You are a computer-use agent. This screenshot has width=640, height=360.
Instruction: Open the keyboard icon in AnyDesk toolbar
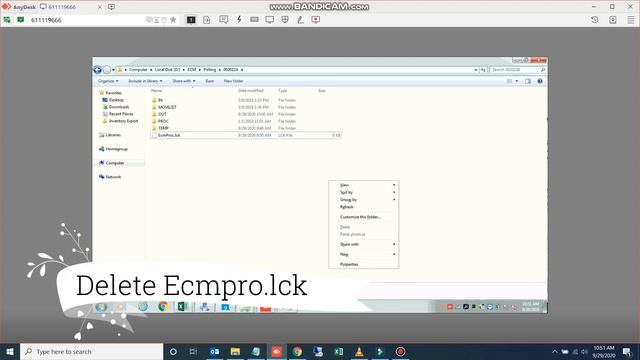(x=254, y=20)
